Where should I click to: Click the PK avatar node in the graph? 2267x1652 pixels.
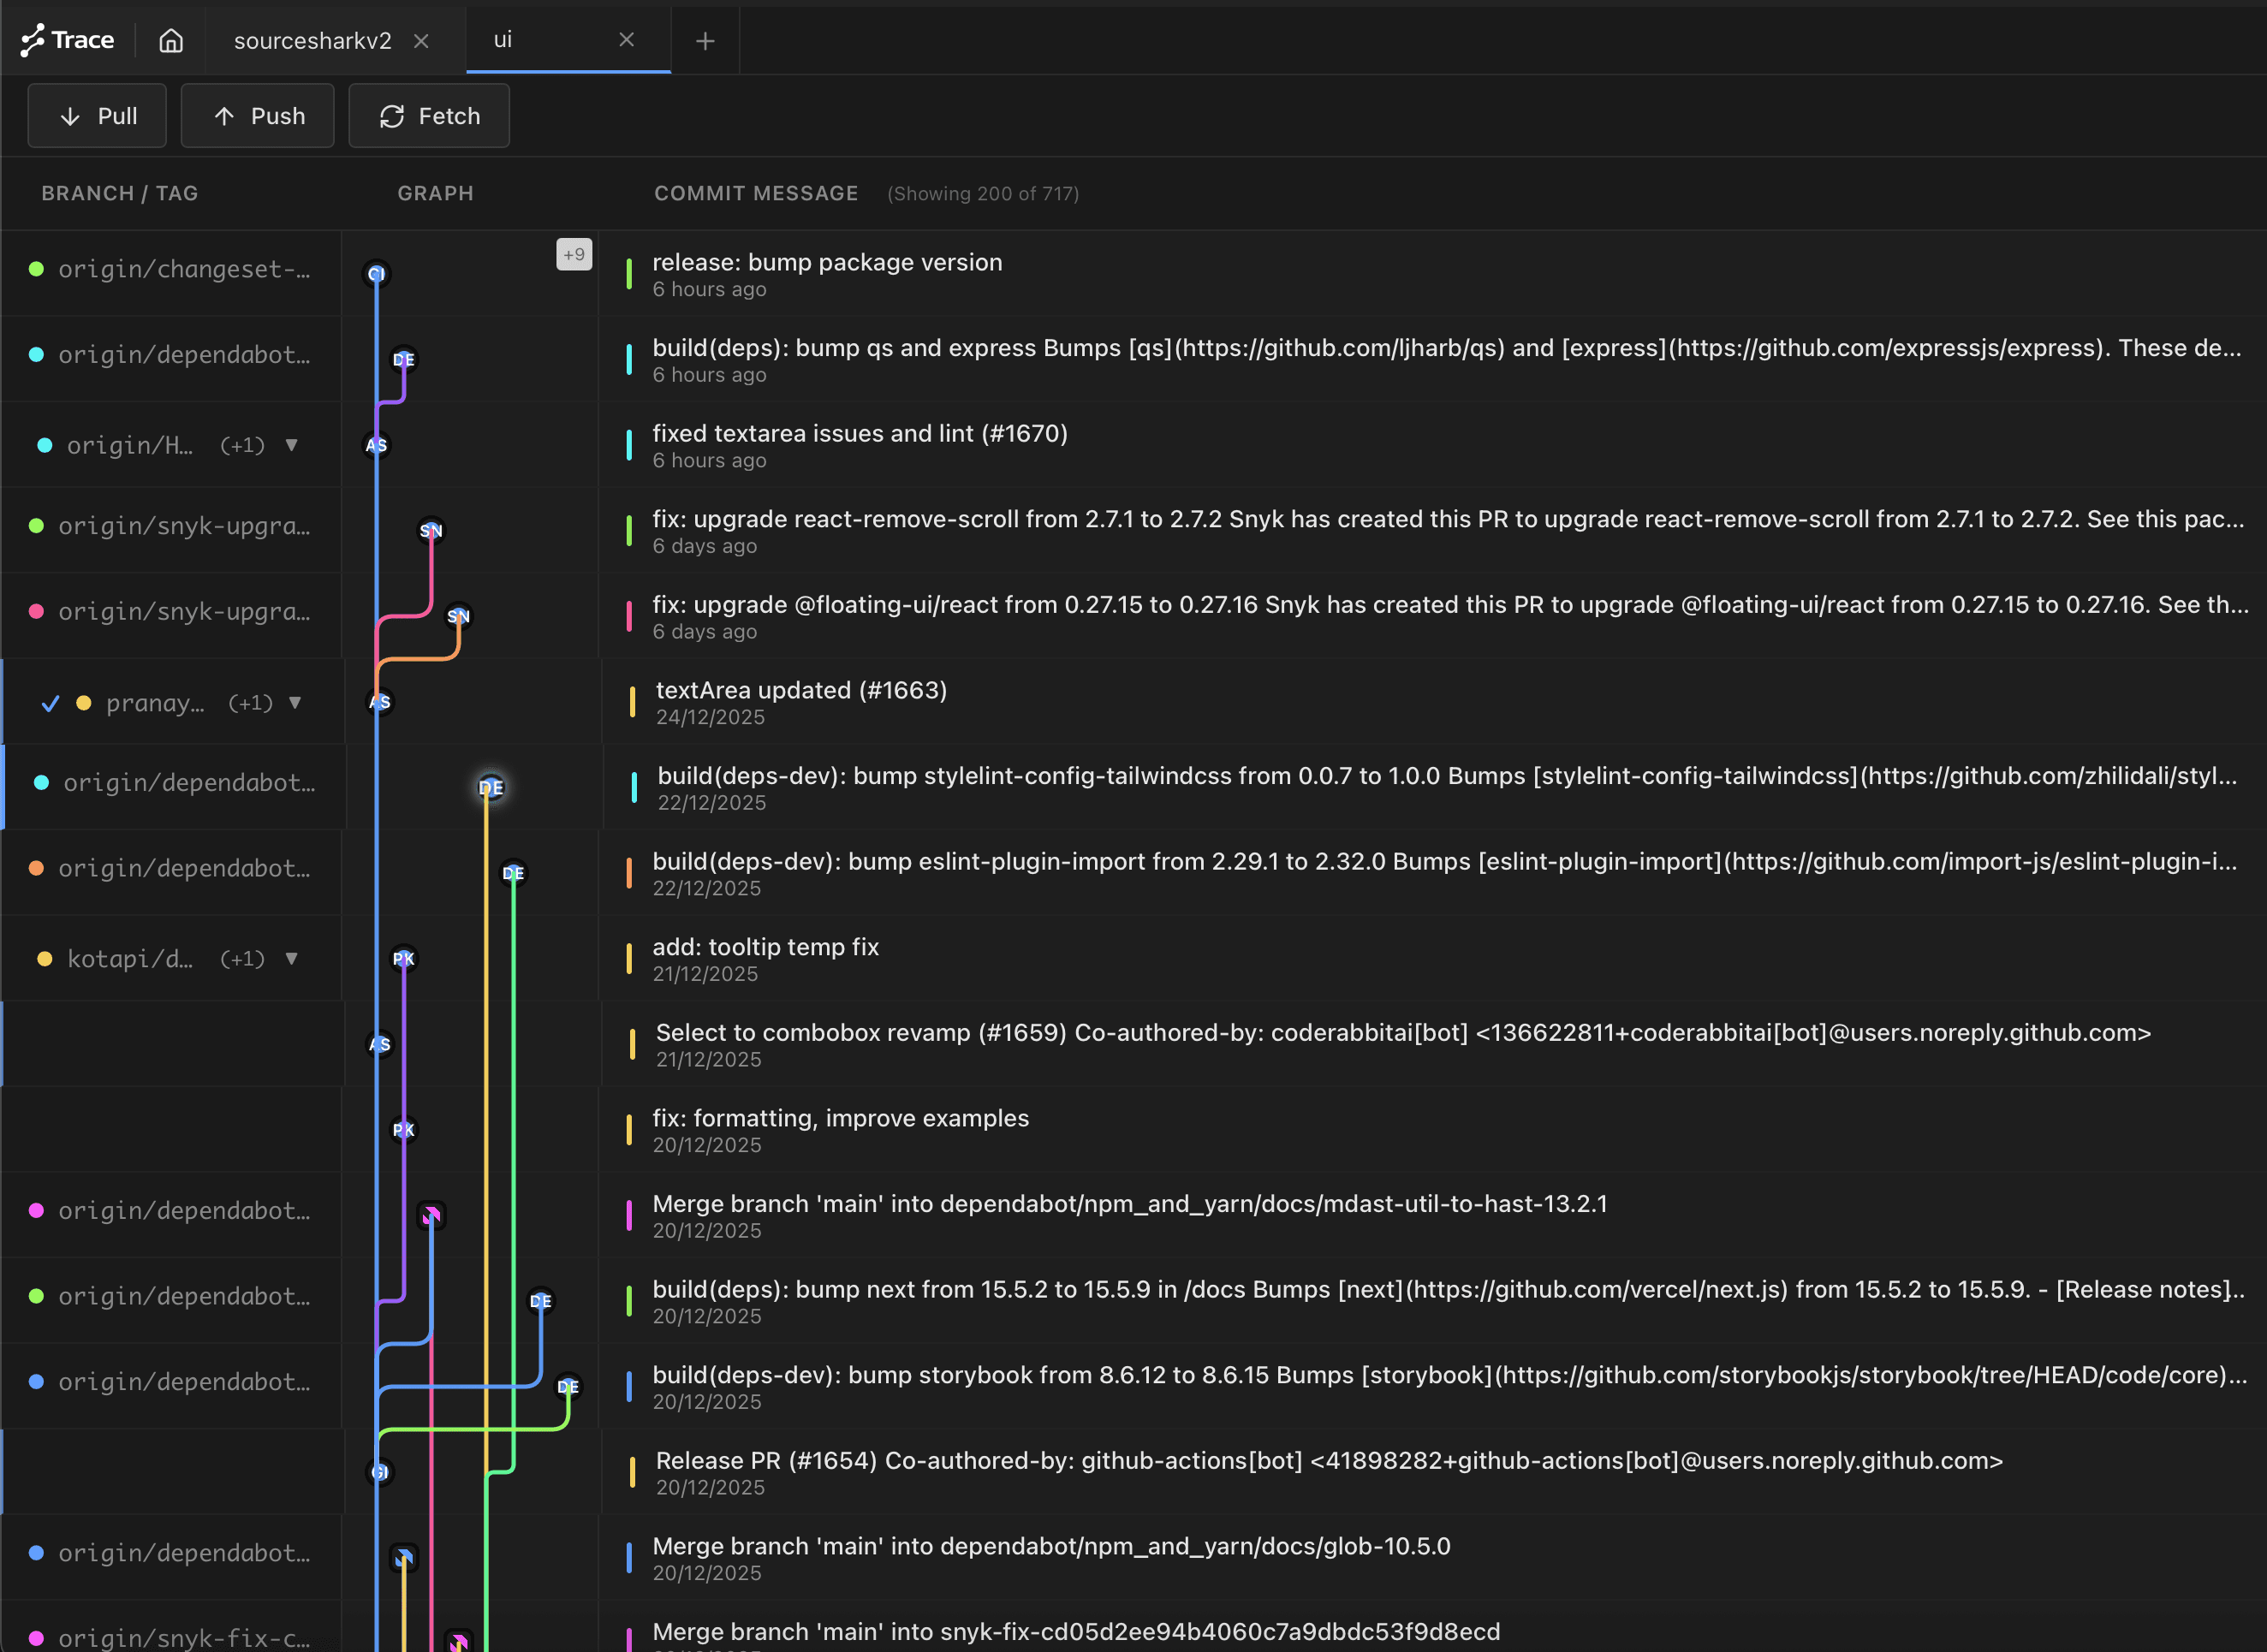pos(403,958)
